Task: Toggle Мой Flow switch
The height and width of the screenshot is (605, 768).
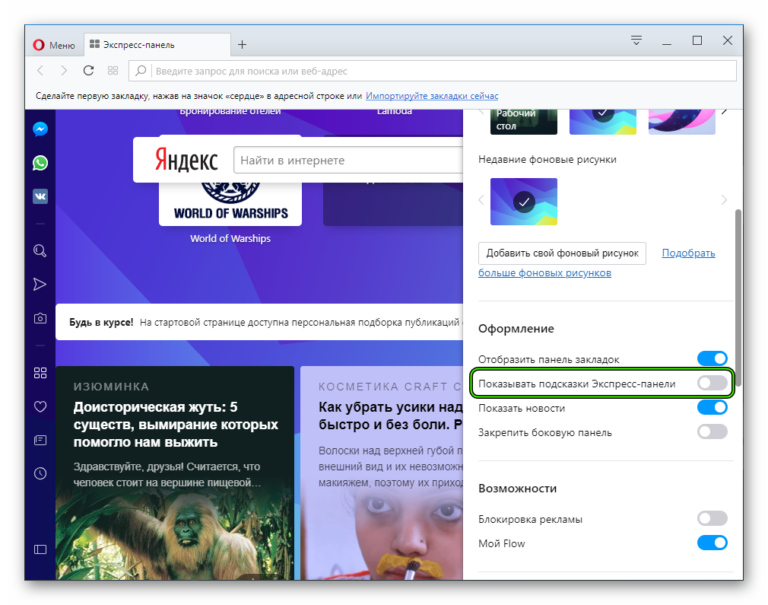Action: pyautogui.click(x=712, y=543)
